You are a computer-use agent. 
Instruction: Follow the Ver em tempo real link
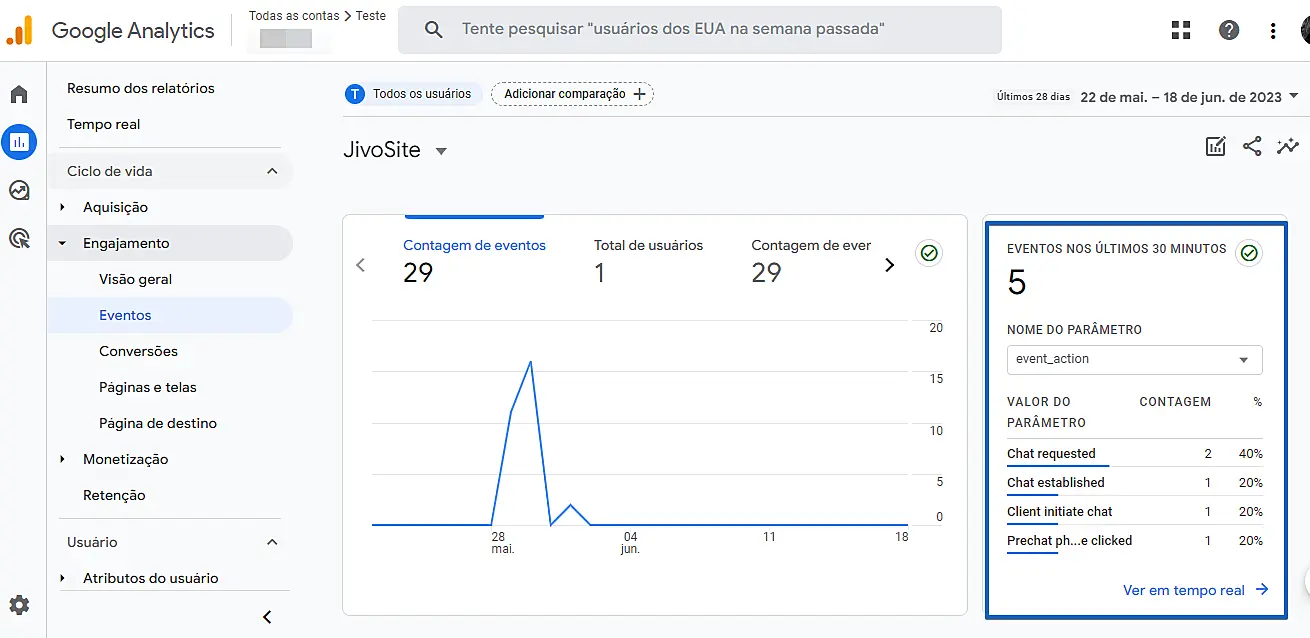click(1195, 590)
